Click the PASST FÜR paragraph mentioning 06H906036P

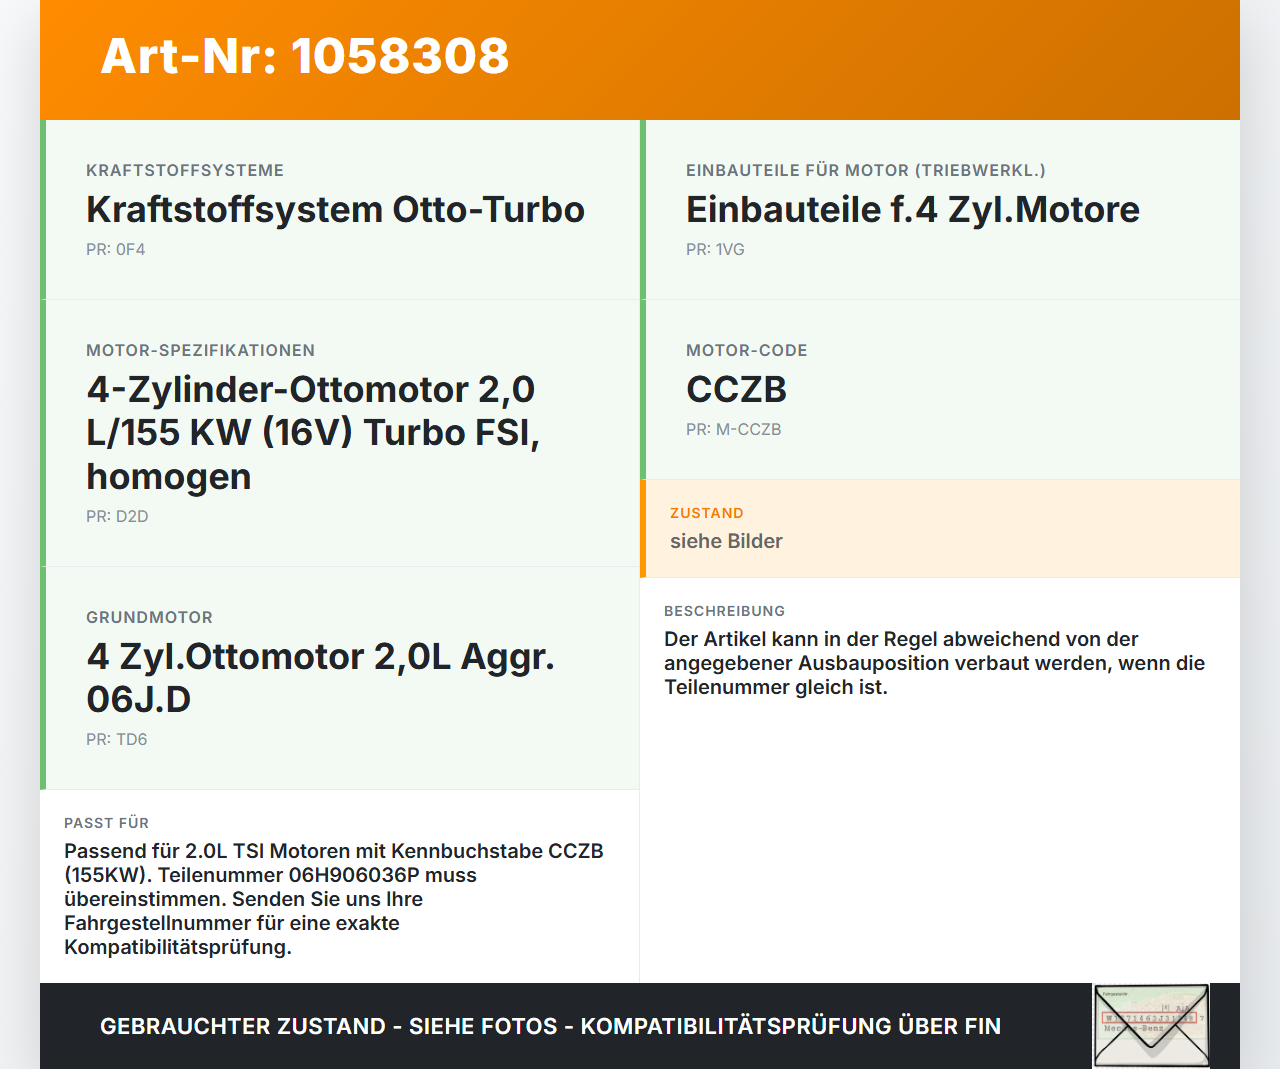click(x=334, y=899)
